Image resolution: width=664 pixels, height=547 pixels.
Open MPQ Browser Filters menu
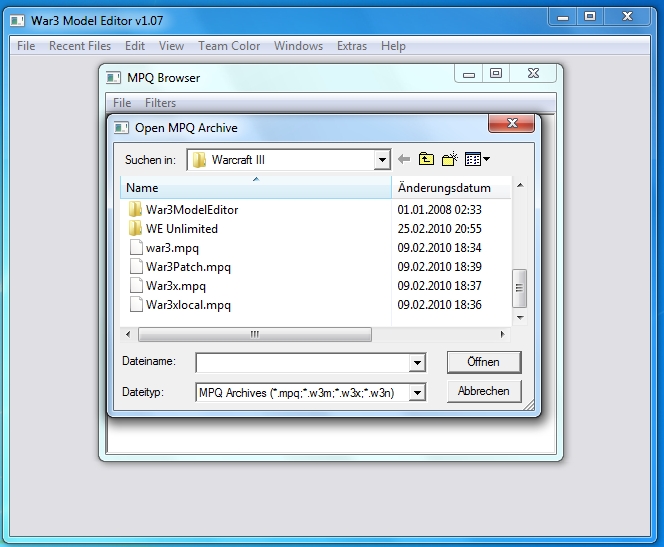click(160, 103)
